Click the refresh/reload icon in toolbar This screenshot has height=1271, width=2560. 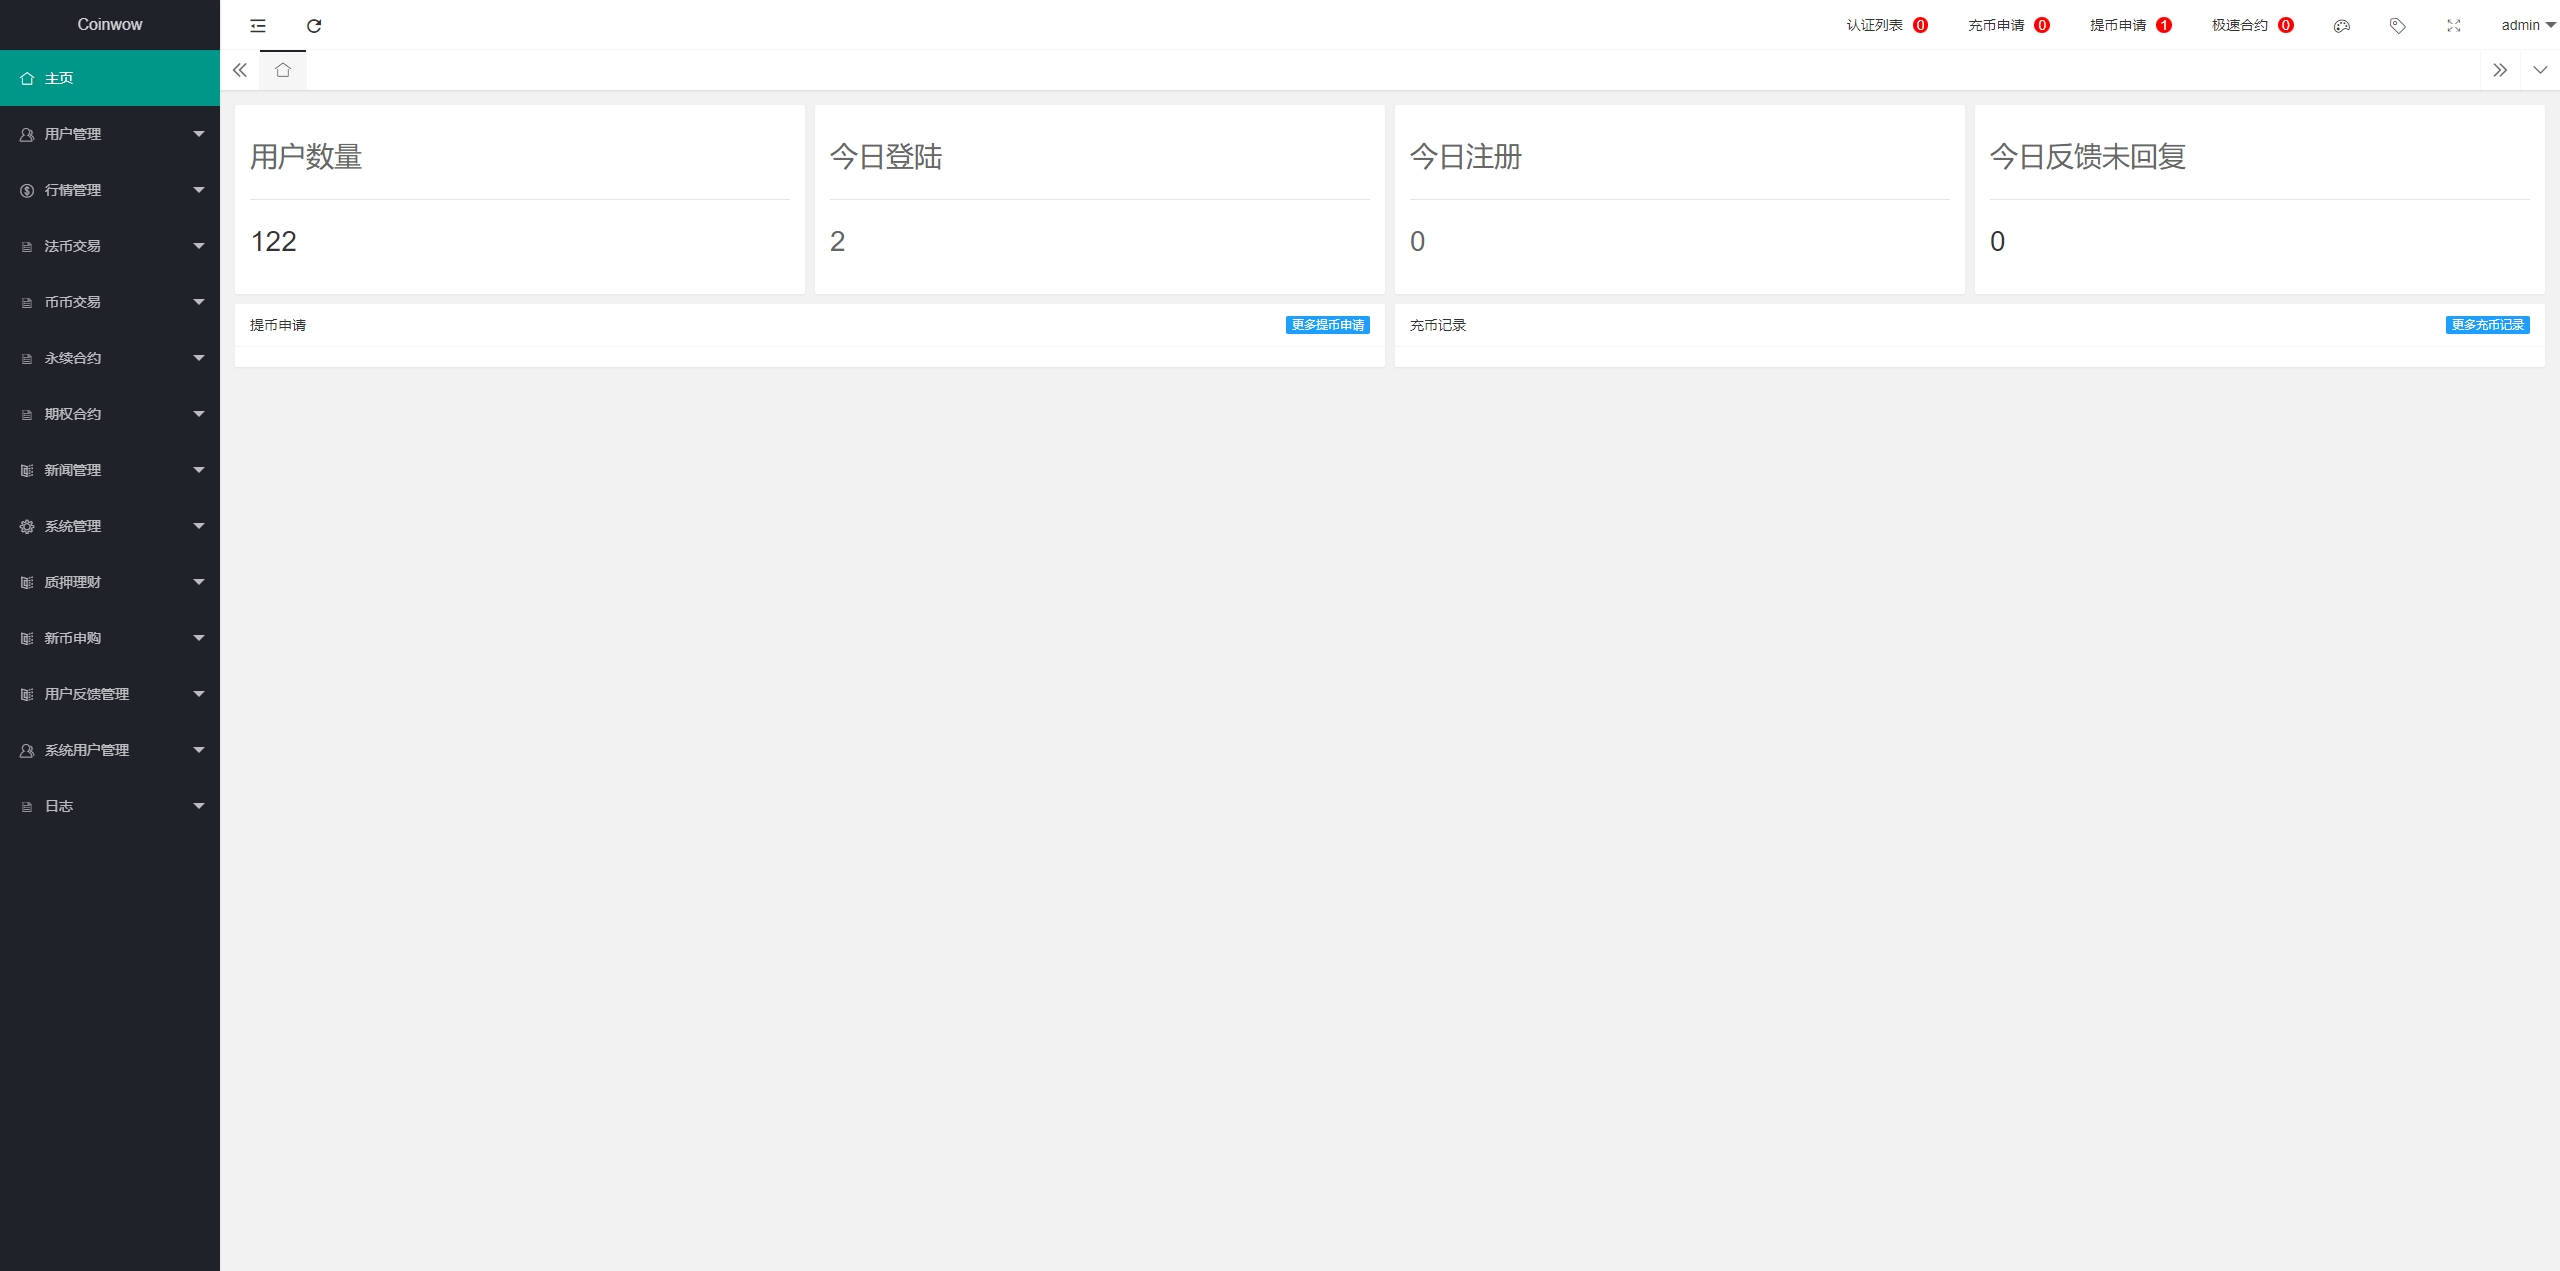click(x=315, y=25)
